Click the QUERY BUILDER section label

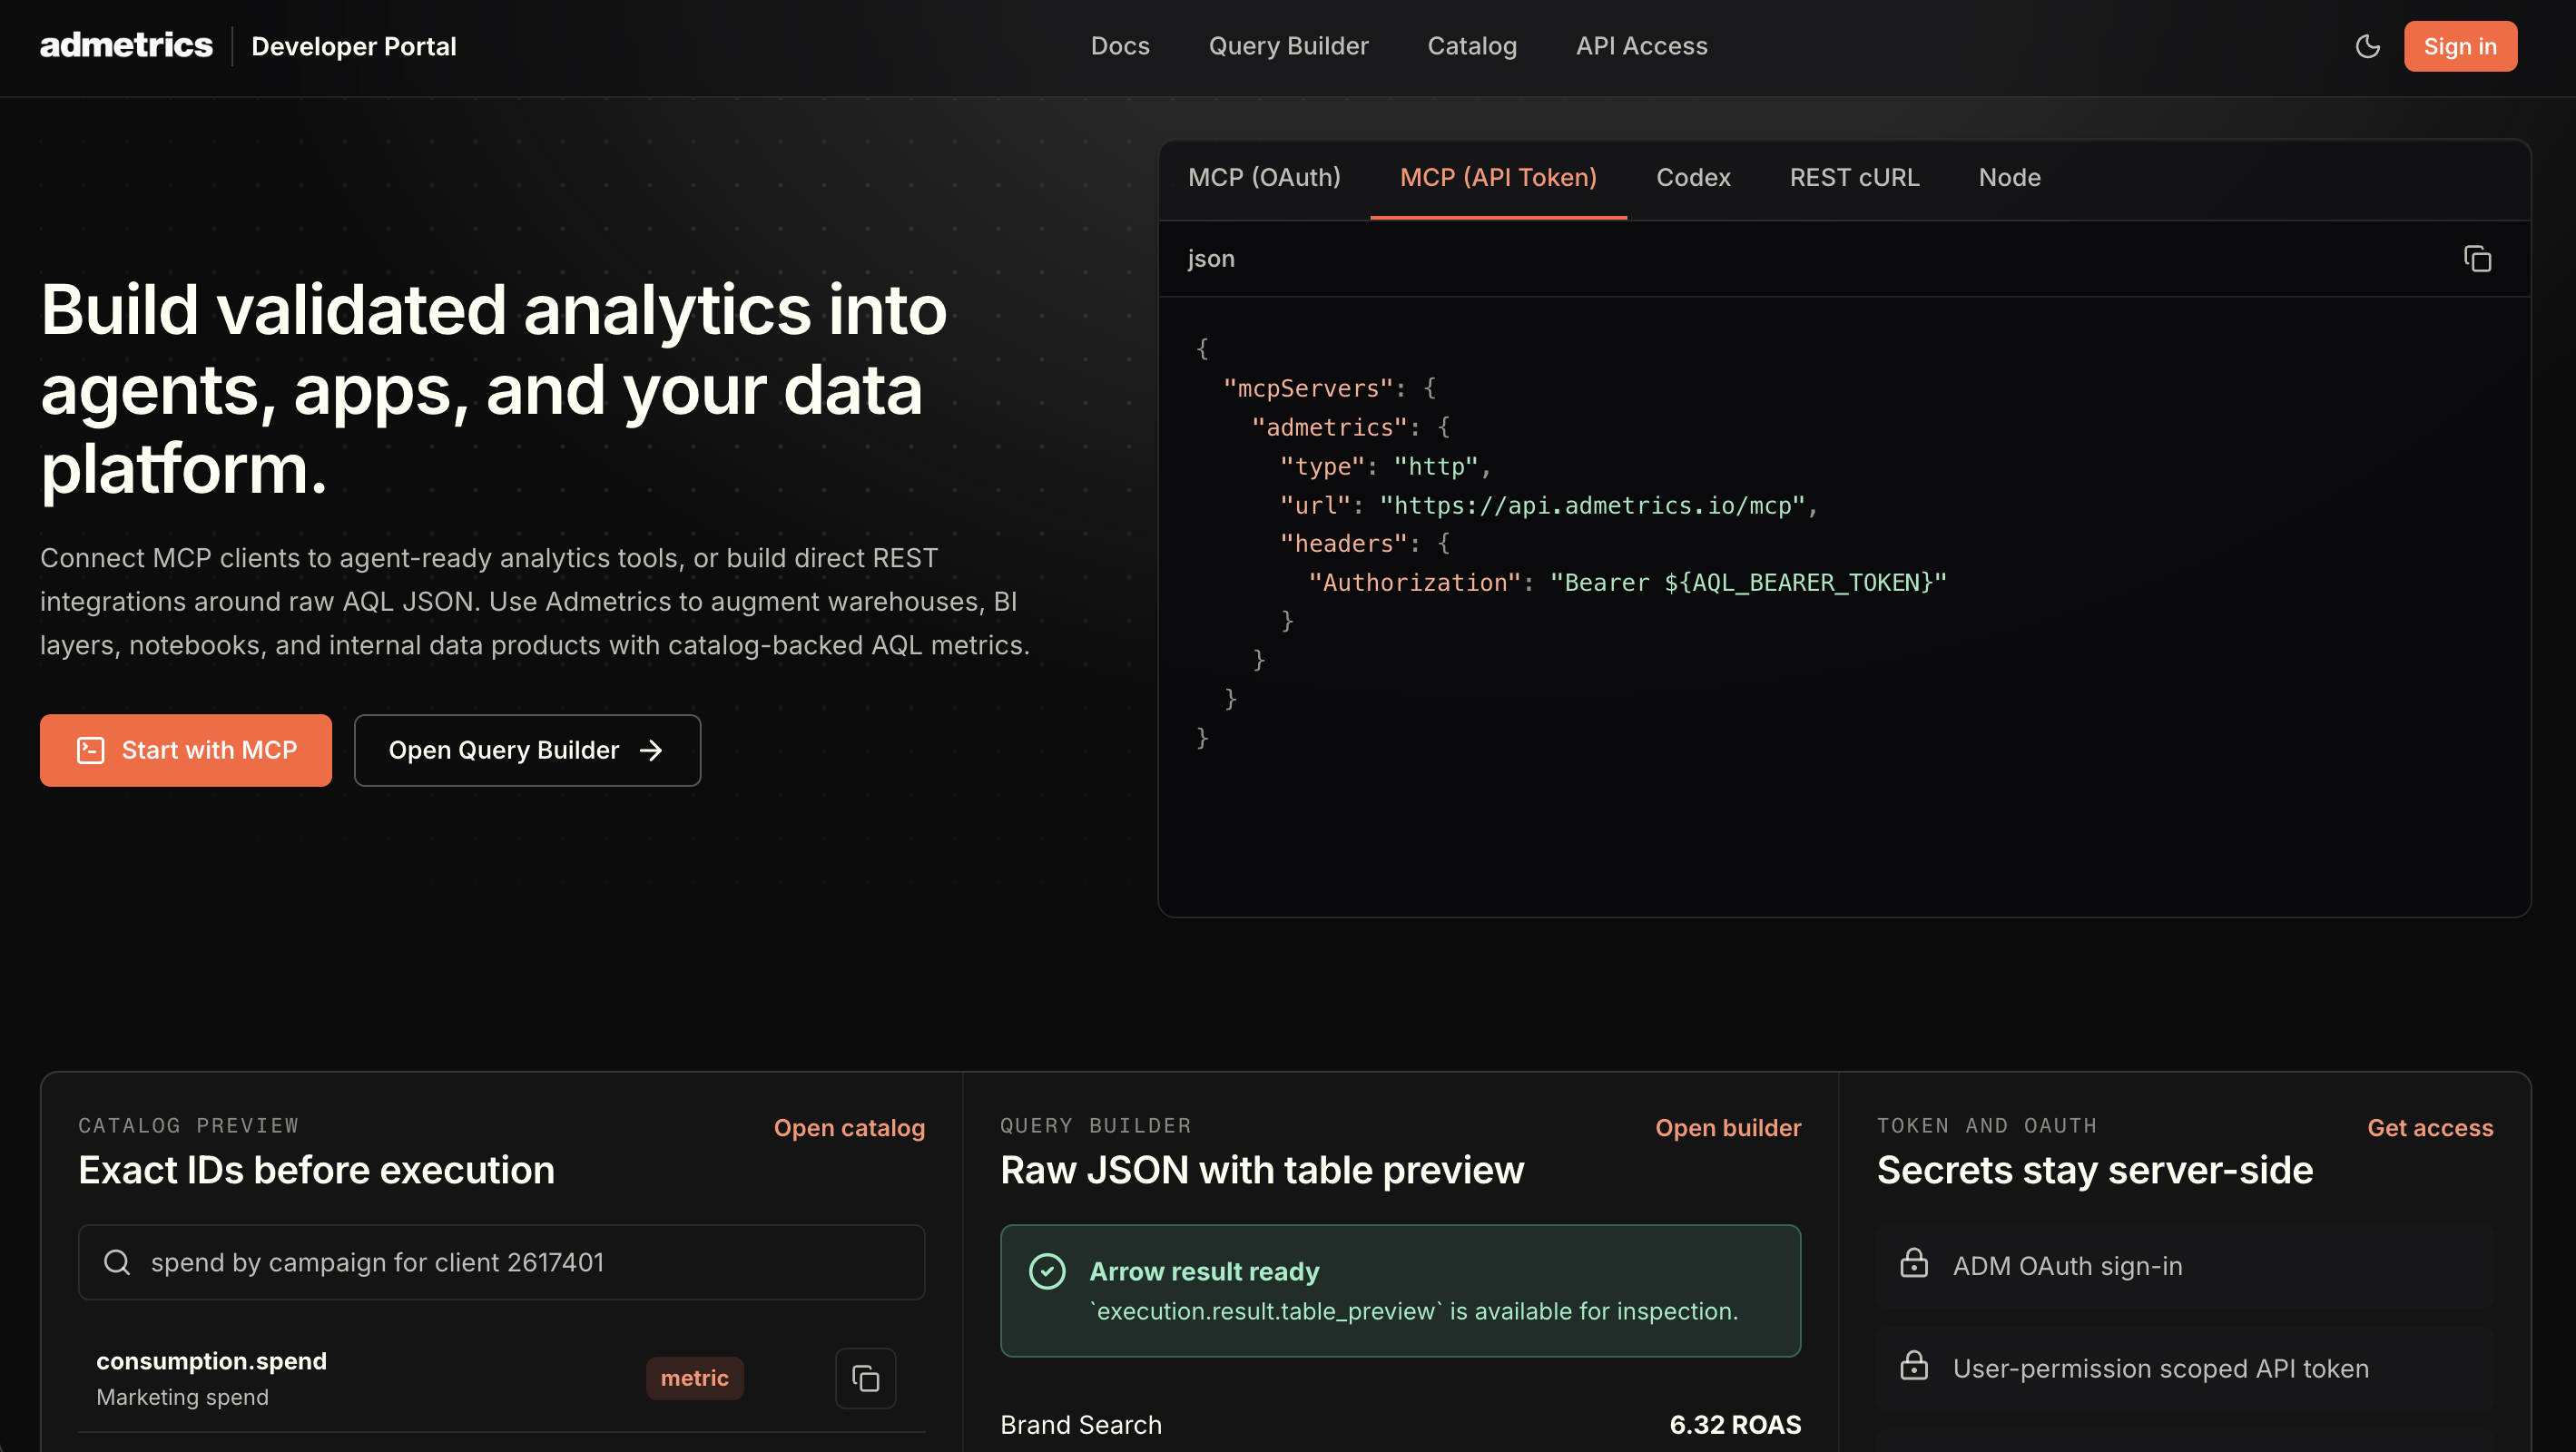(1096, 1126)
